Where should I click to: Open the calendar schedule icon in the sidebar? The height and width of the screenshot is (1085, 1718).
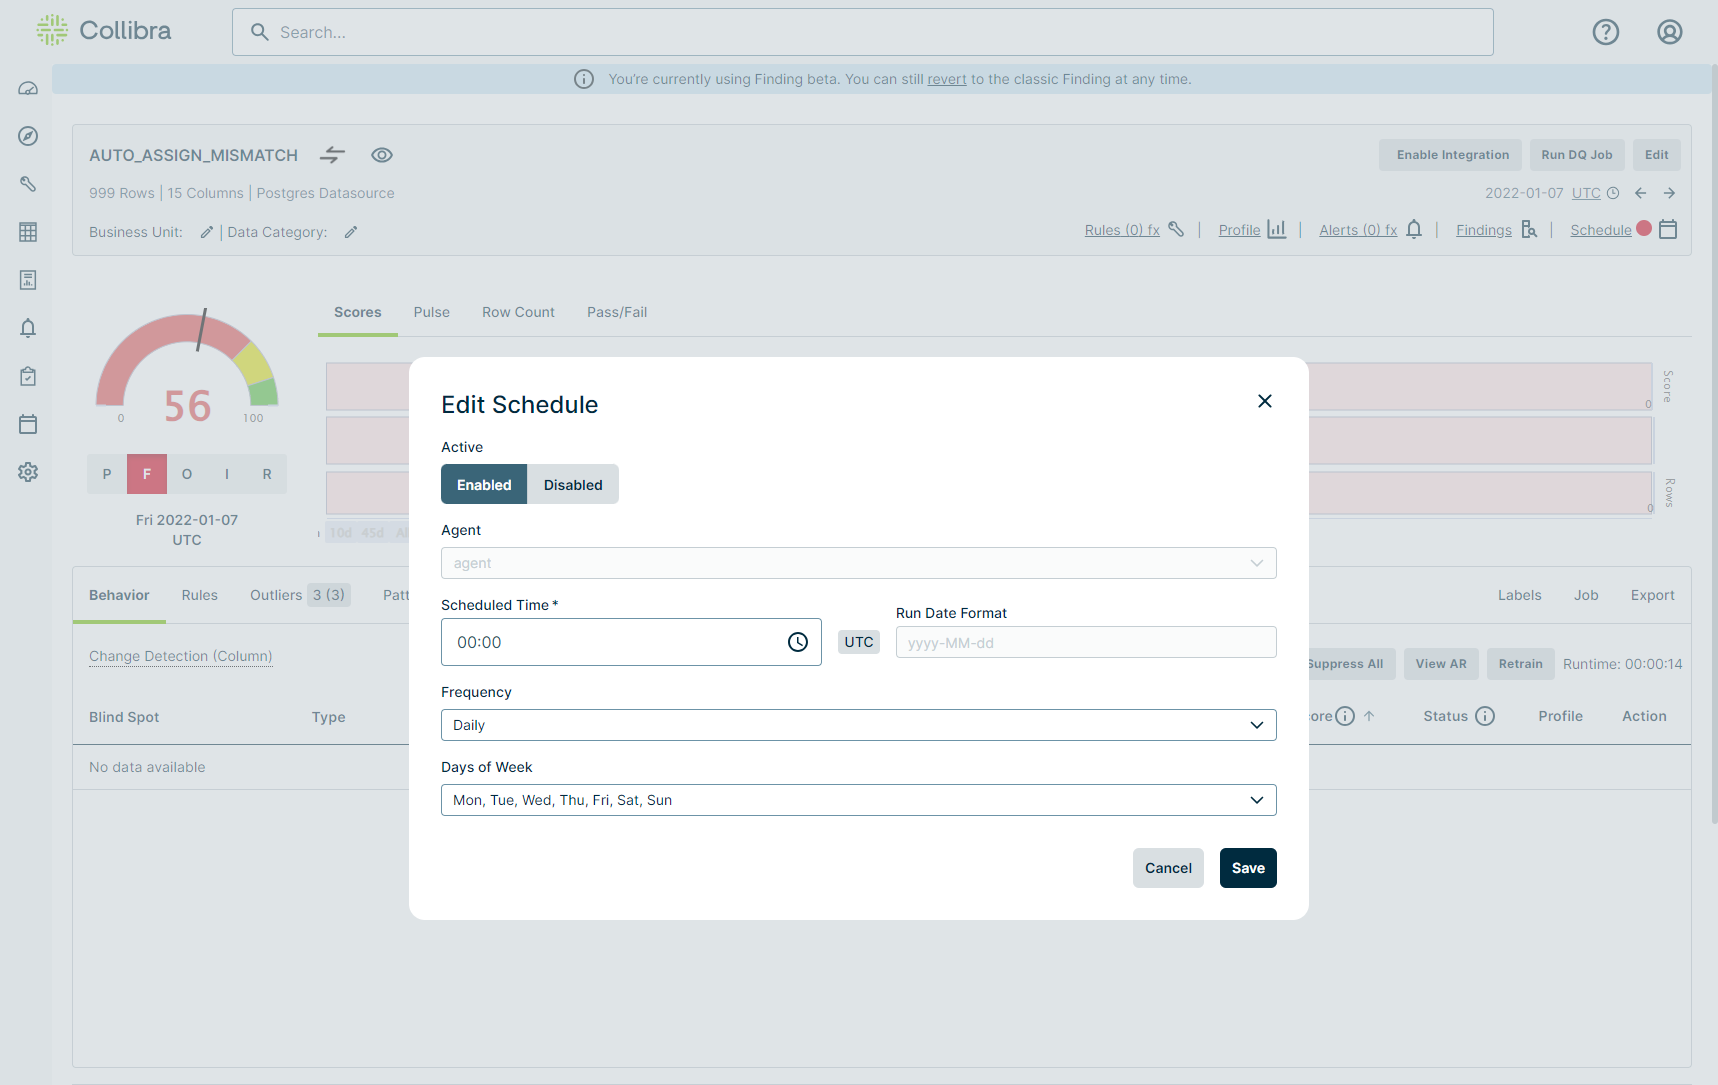28,424
